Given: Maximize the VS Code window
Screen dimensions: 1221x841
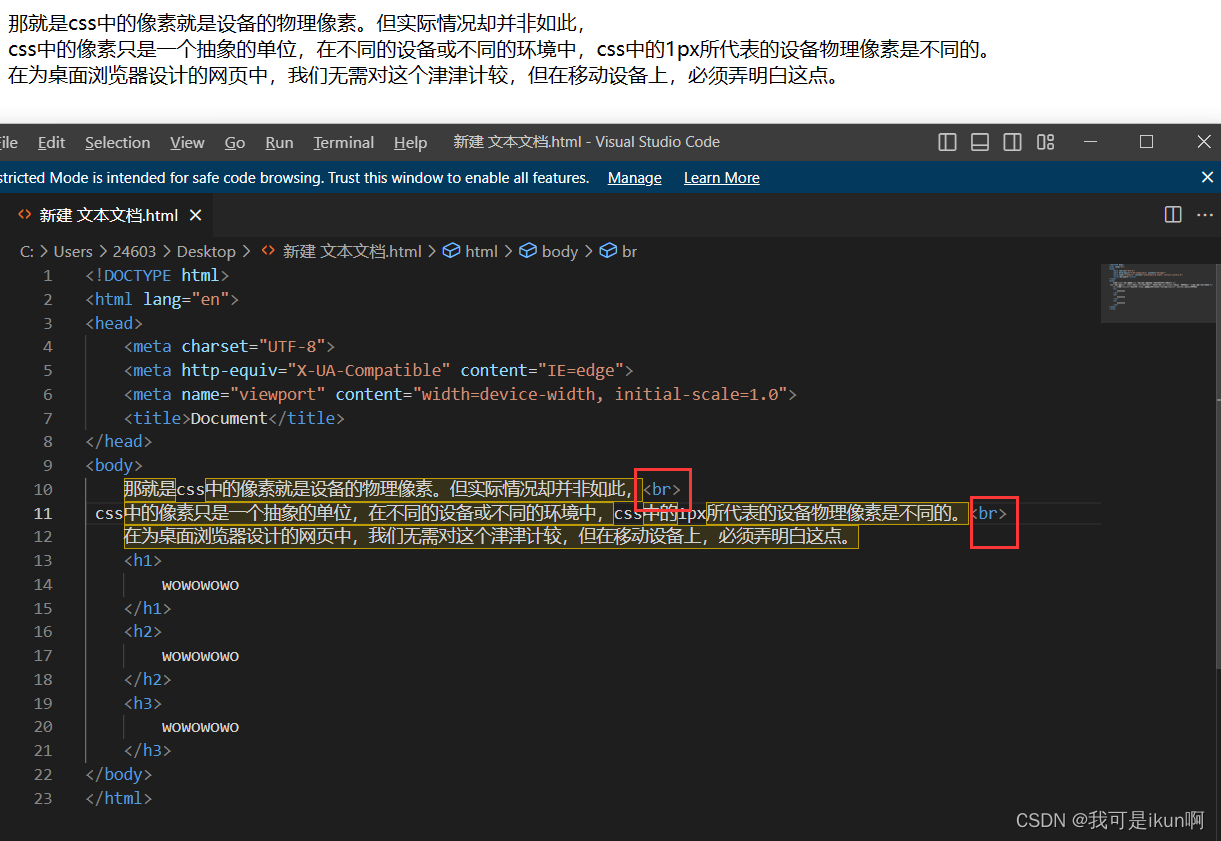Looking at the screenshot, I should (x=1146, y=142).
